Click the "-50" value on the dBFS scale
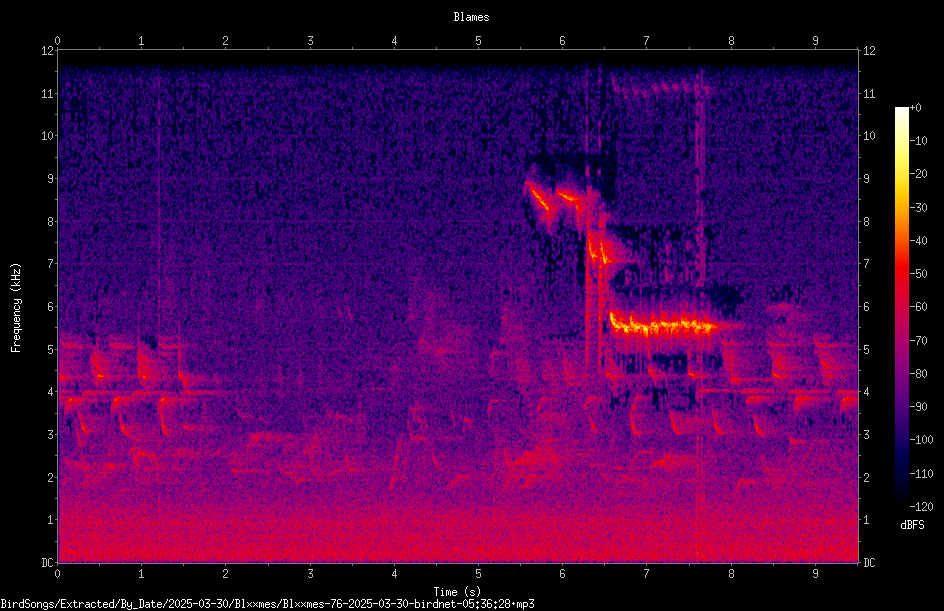Screen dimensions: 944x611 pos(919,274)
